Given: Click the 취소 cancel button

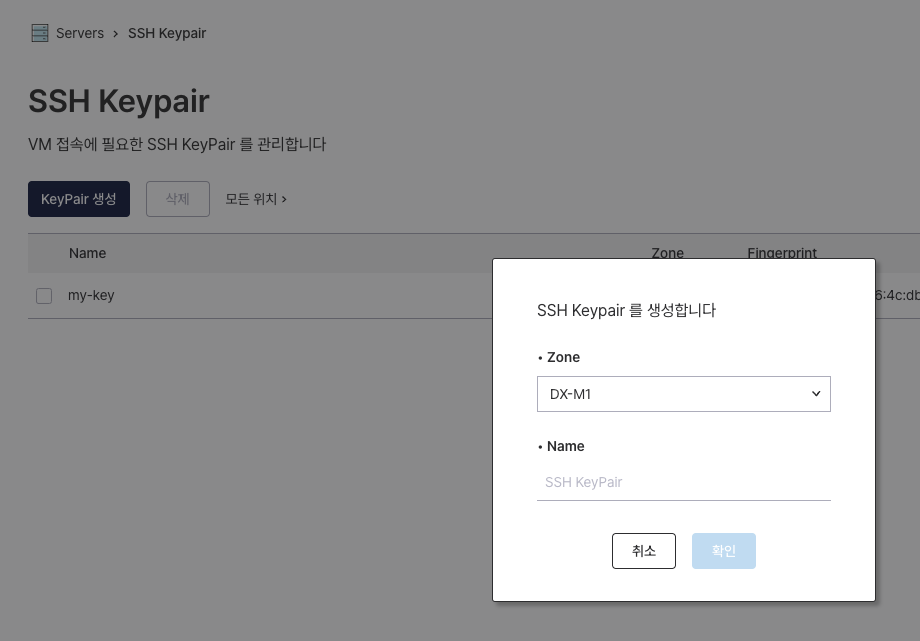Looking at the screenshot, I should [643, 550].
